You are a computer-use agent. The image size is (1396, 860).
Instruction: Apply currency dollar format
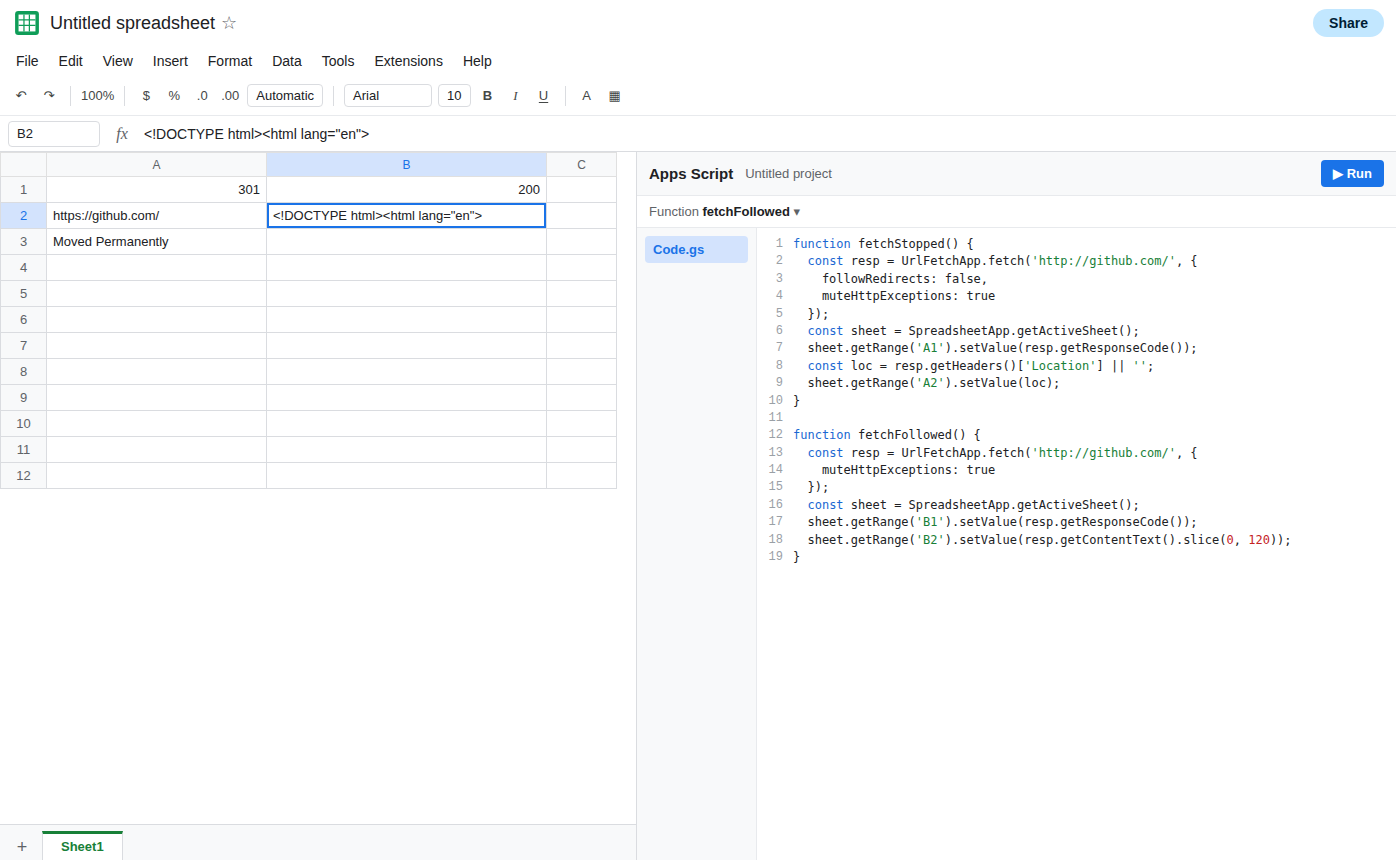coord(146,96)
